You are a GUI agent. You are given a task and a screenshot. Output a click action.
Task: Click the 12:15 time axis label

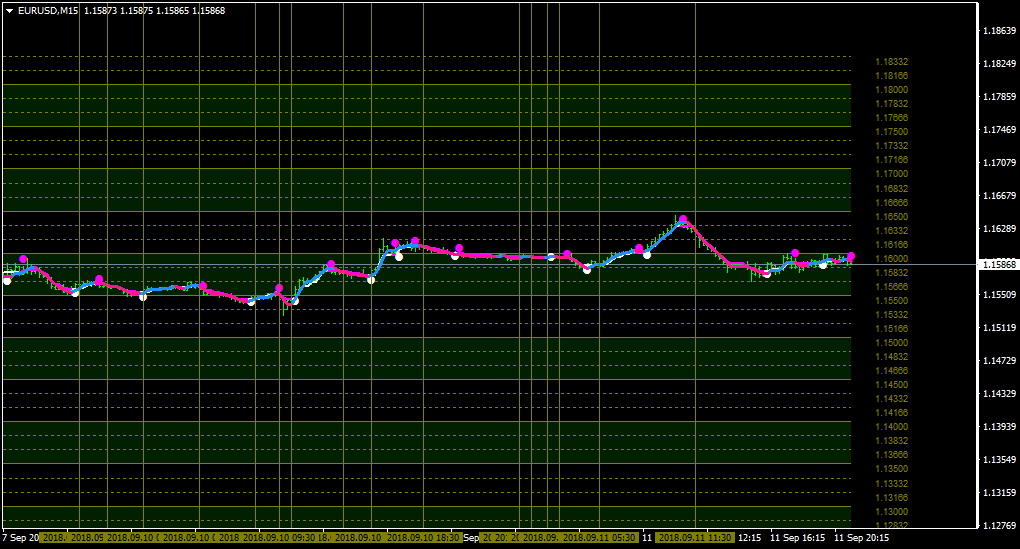749,538
